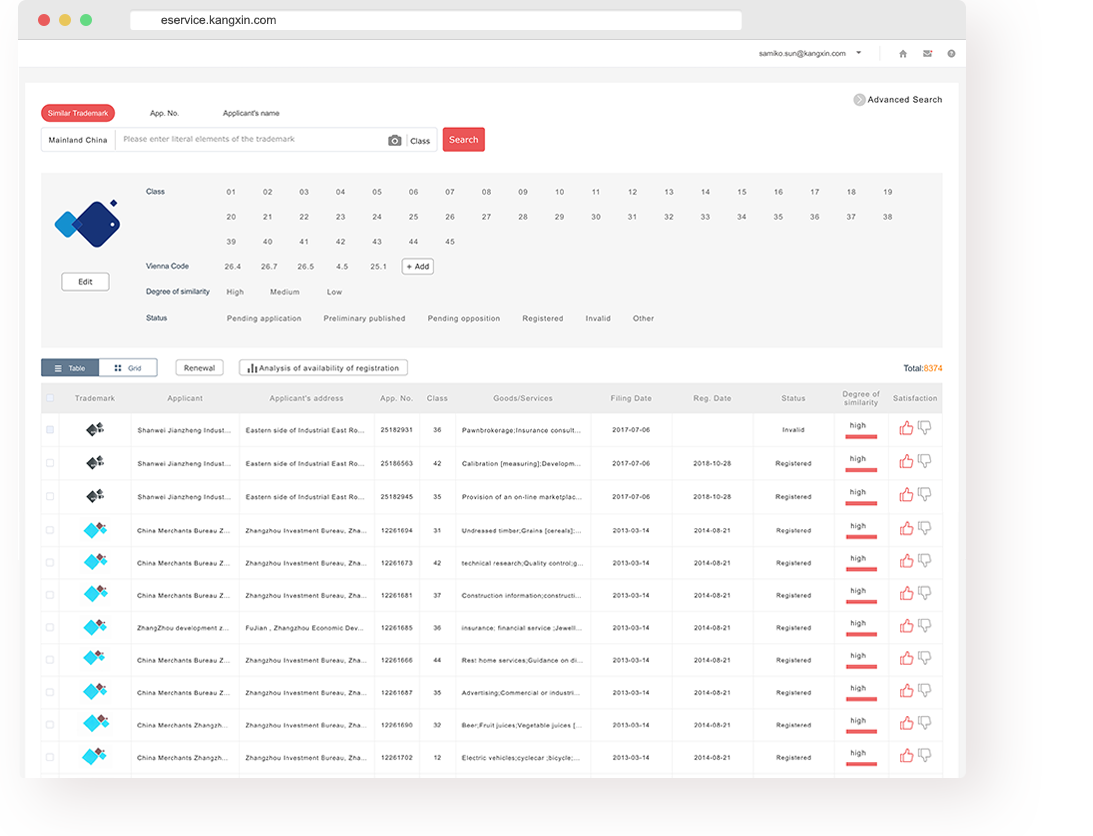Viewport: 1093px width, 836px height.
Task: Thumbs up the application 25182931 row
Action: (906, 428)
